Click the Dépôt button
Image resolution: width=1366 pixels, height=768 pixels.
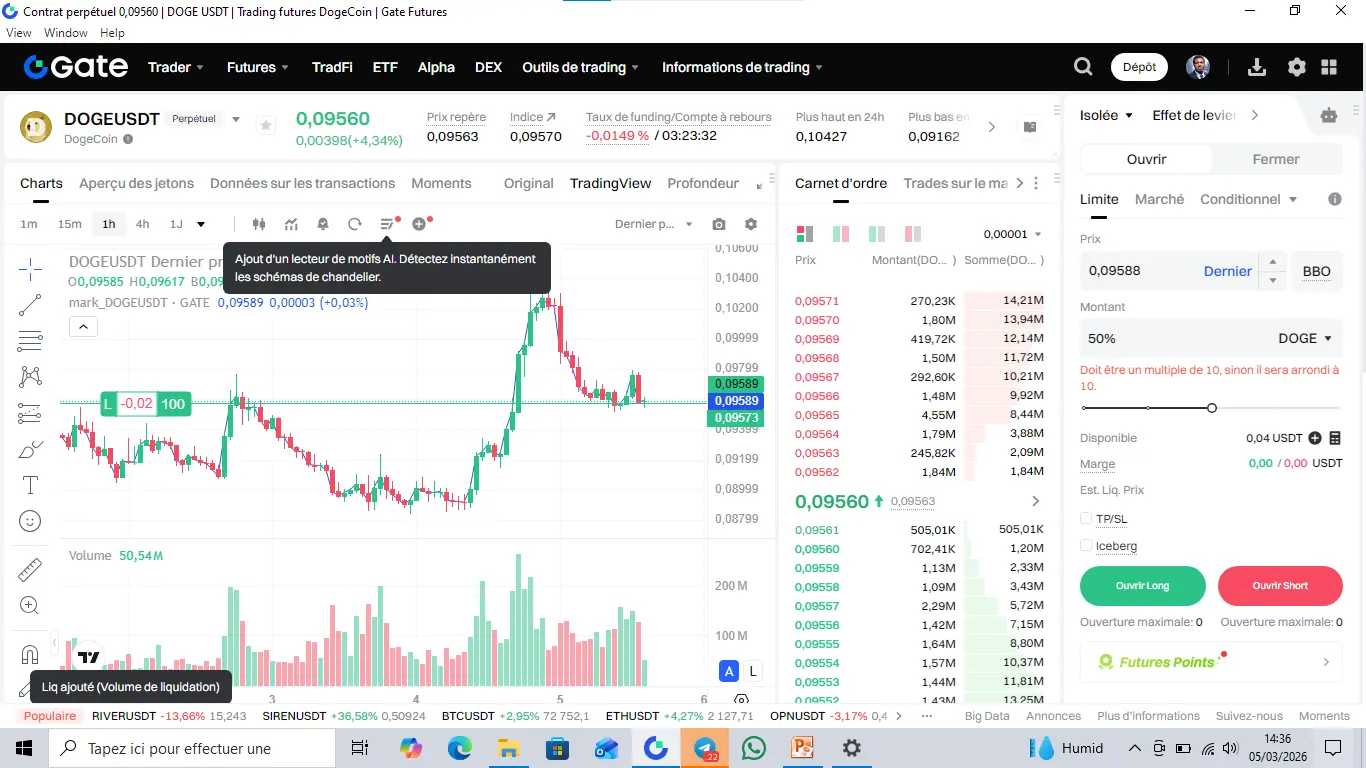pos(1139,67)
